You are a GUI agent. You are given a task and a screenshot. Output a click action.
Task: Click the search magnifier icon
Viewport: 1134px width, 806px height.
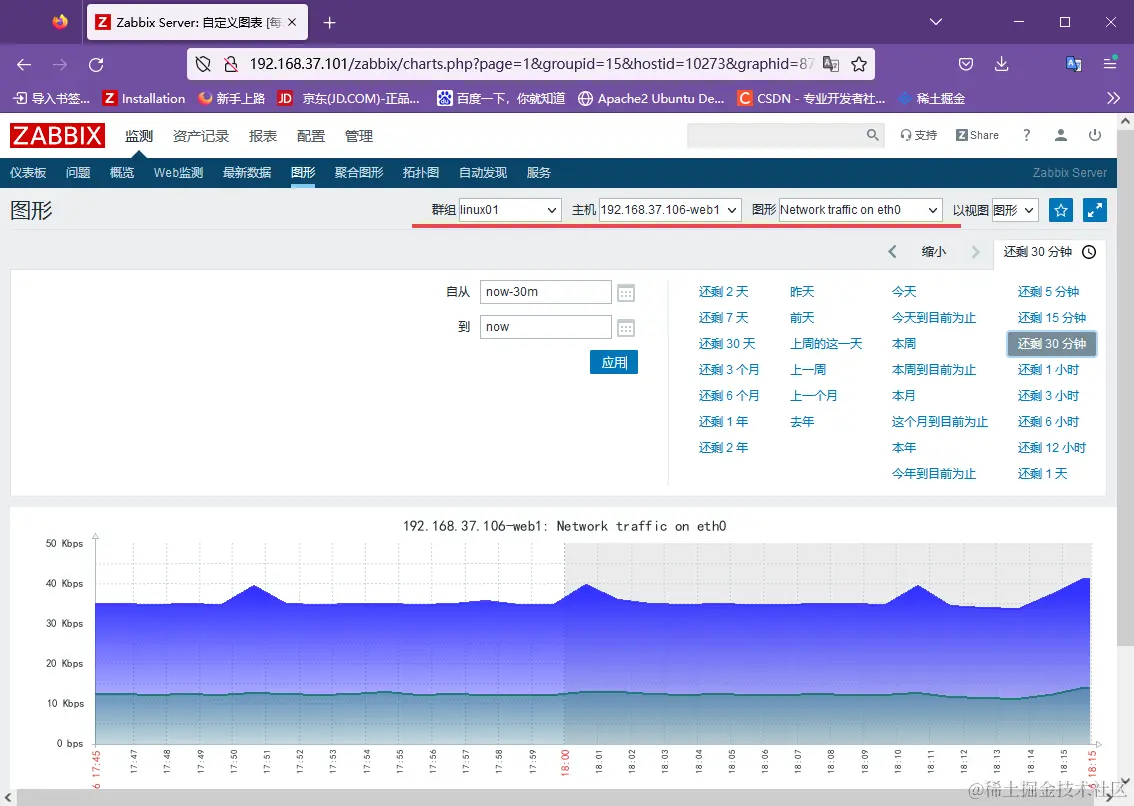click(x=873, y=135)
